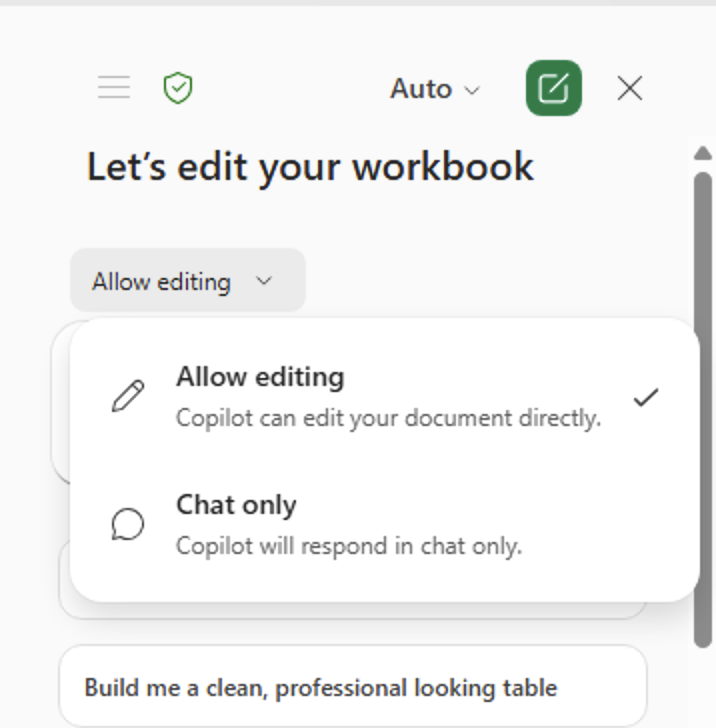
Task: Collapse the Allow editing dropdown button
Action: [x=187, y=281]
